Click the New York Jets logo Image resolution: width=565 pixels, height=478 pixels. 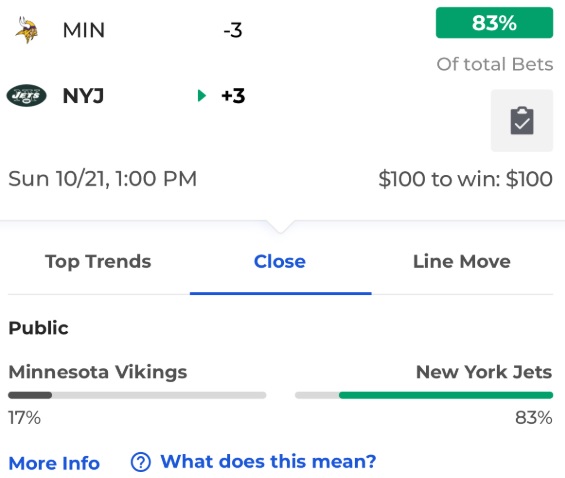[x=26, y=95]
